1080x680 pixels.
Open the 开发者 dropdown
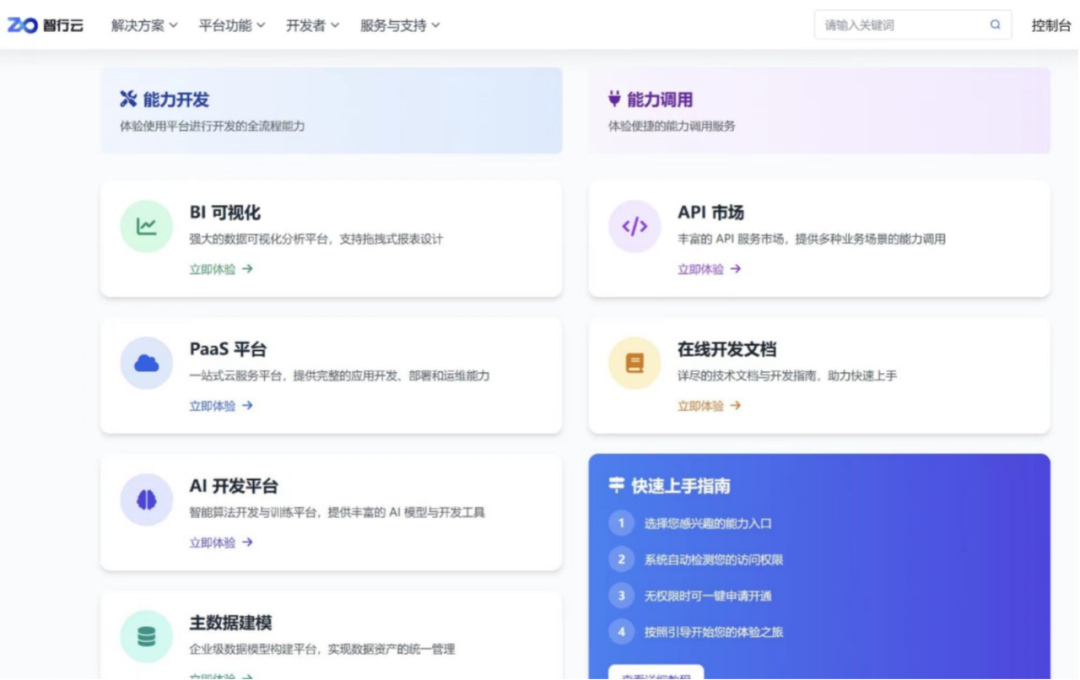pos(312,25)
